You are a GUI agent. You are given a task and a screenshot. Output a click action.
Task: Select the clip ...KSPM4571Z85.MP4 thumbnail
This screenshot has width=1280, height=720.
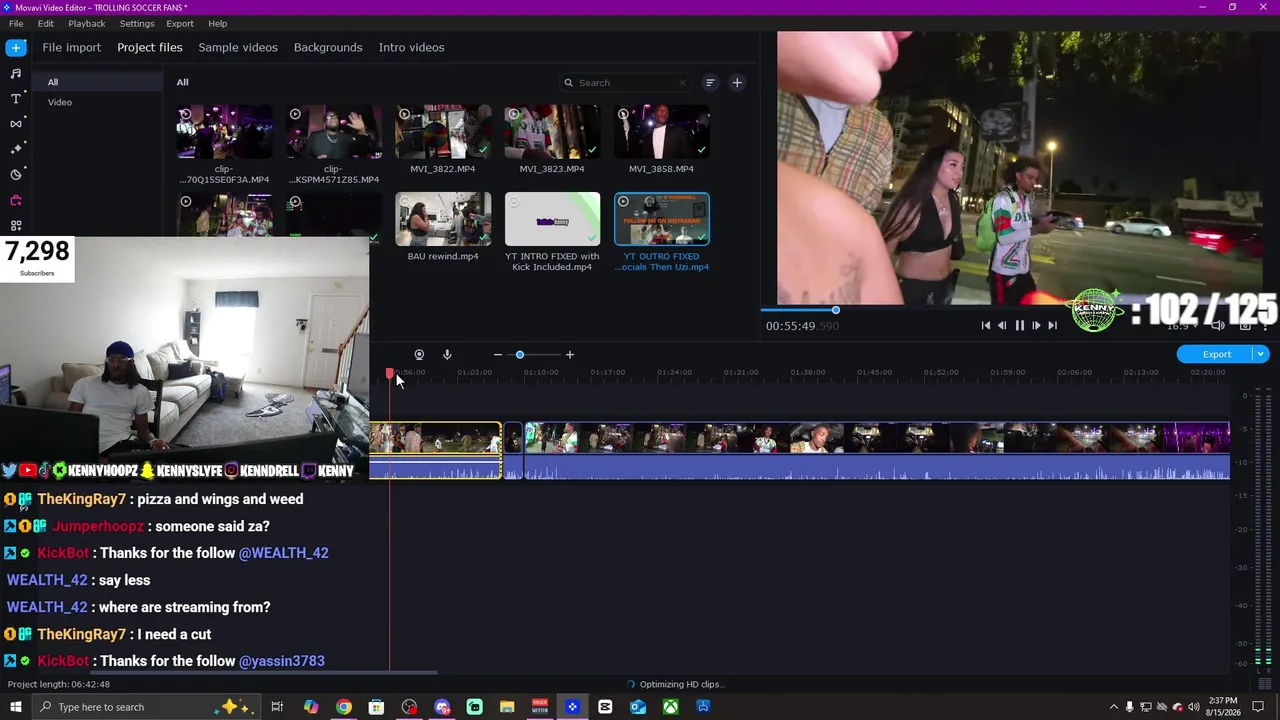pyautogui.click(x=334, y=132)
